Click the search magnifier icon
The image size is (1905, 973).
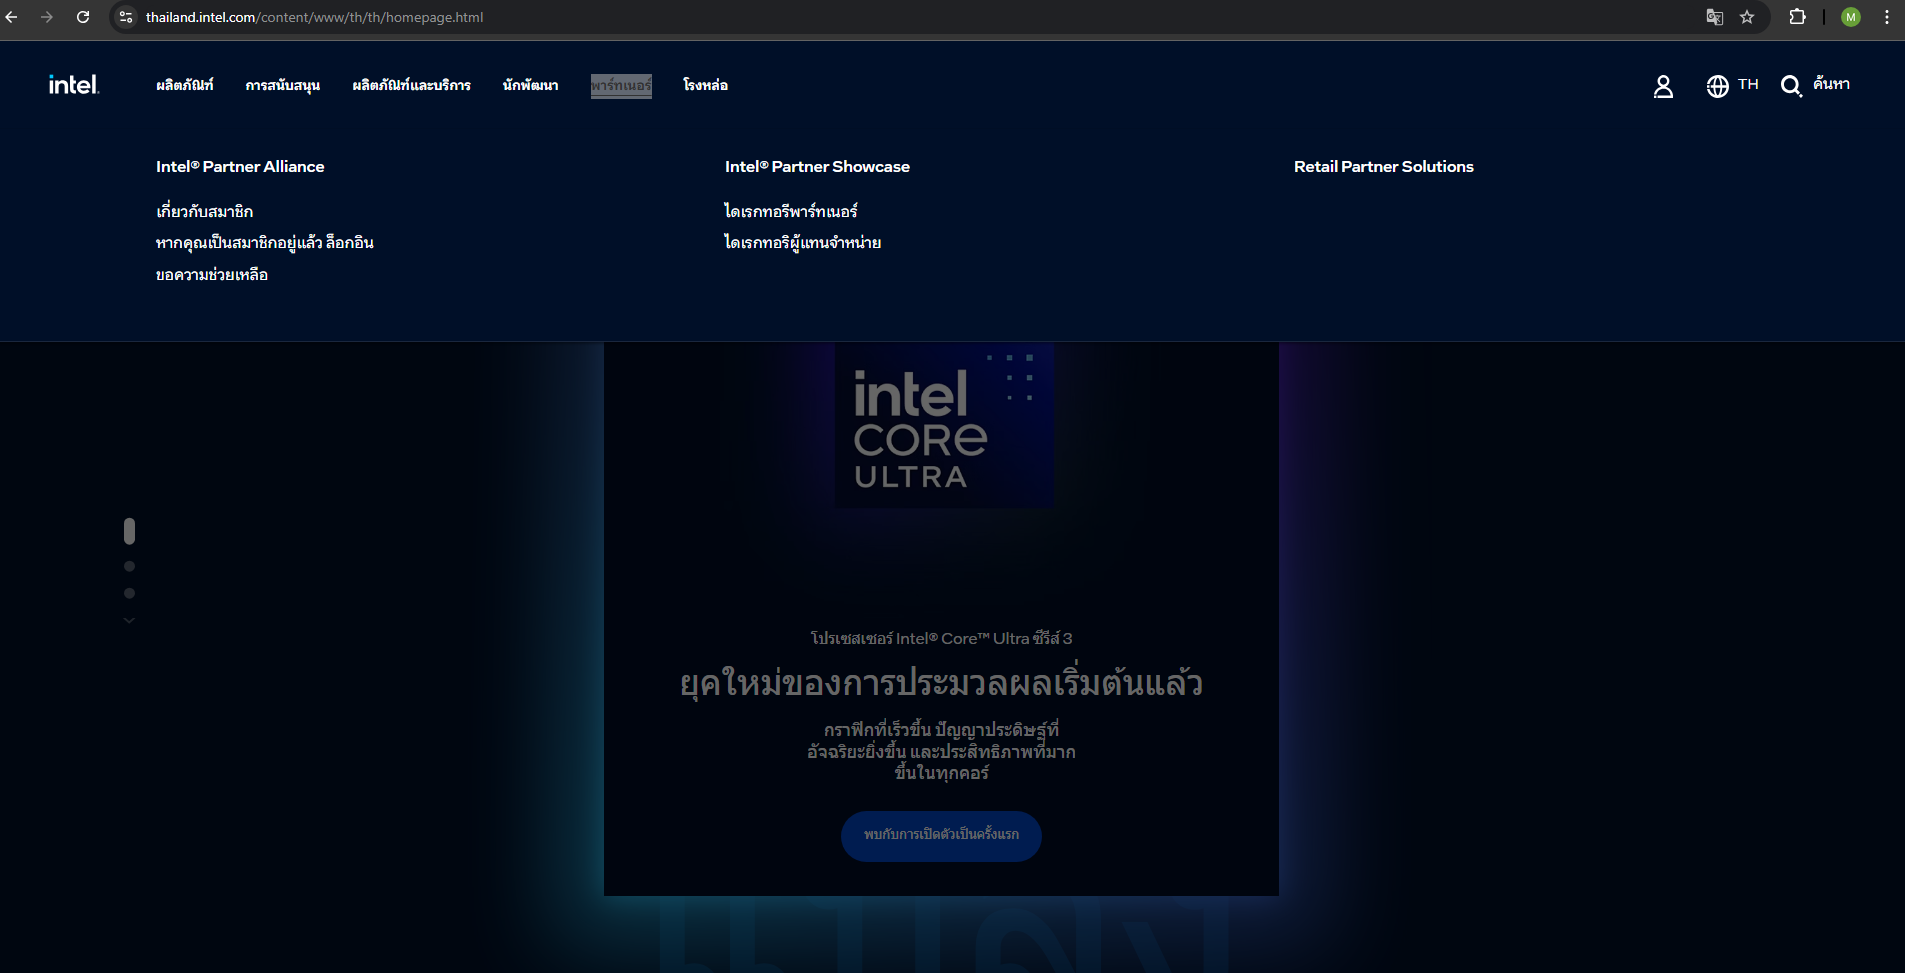(x=1791, y=87)
